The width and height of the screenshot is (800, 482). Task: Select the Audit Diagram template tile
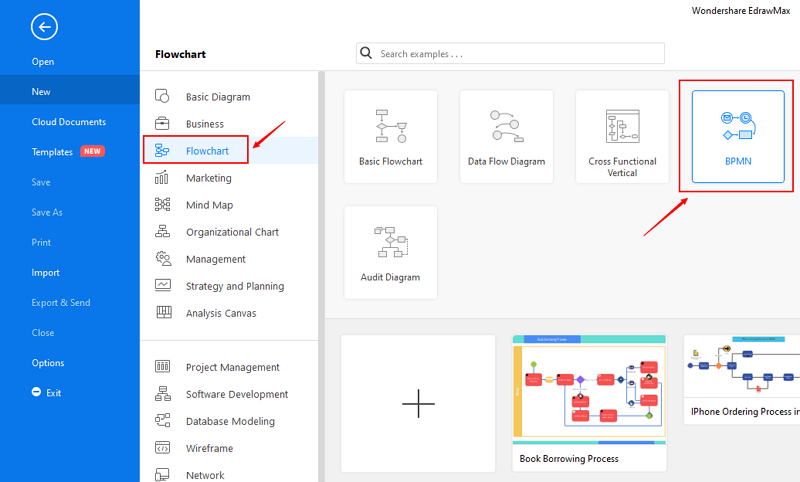click(x=391, y=252)
